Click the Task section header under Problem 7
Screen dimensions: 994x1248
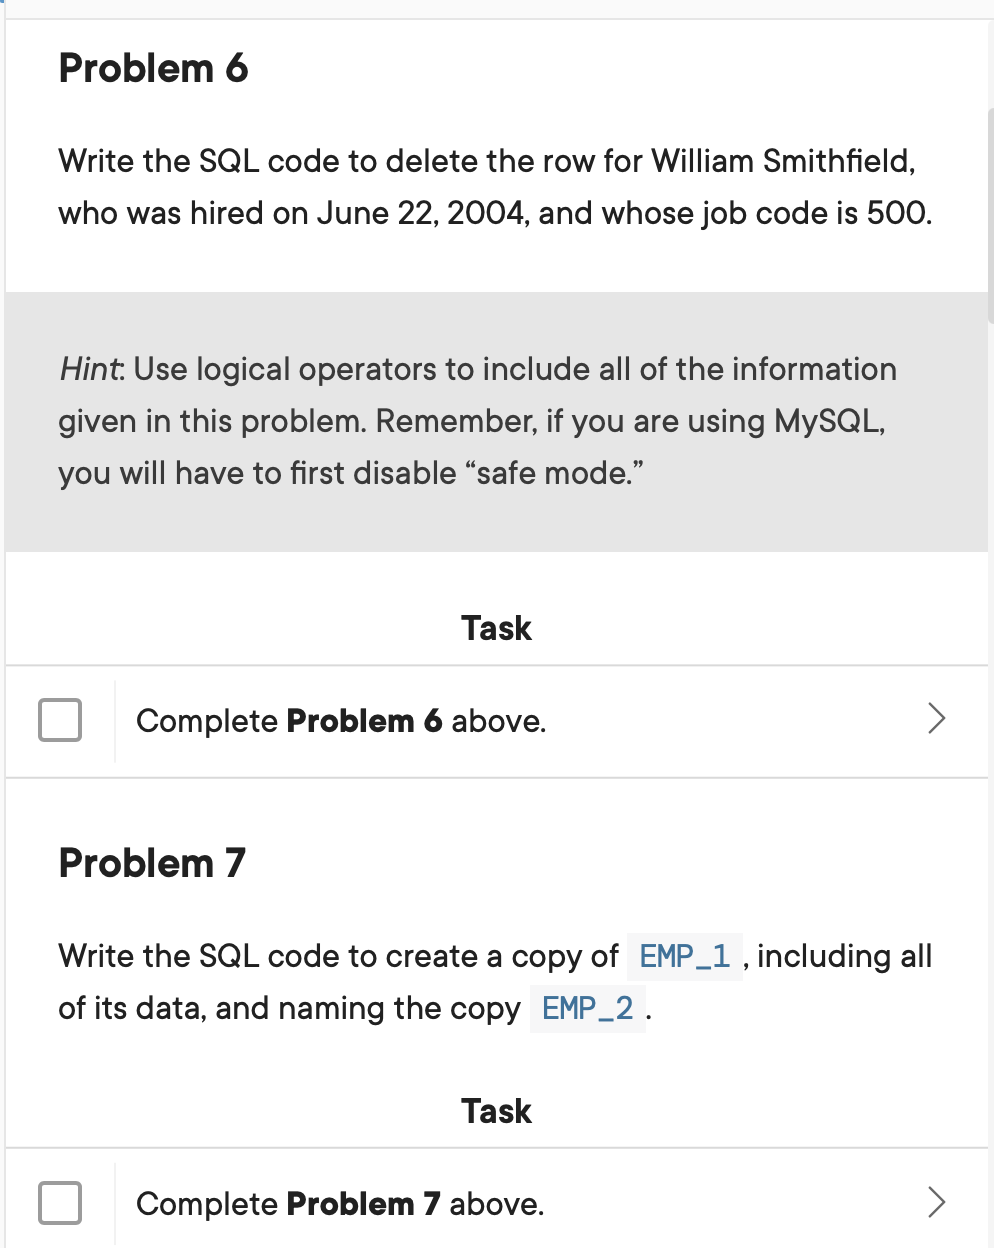click(496, 1110)
